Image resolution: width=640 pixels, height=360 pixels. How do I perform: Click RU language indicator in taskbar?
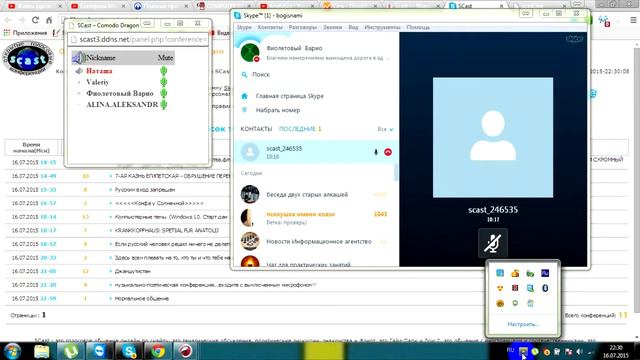[x=510, y=350]
